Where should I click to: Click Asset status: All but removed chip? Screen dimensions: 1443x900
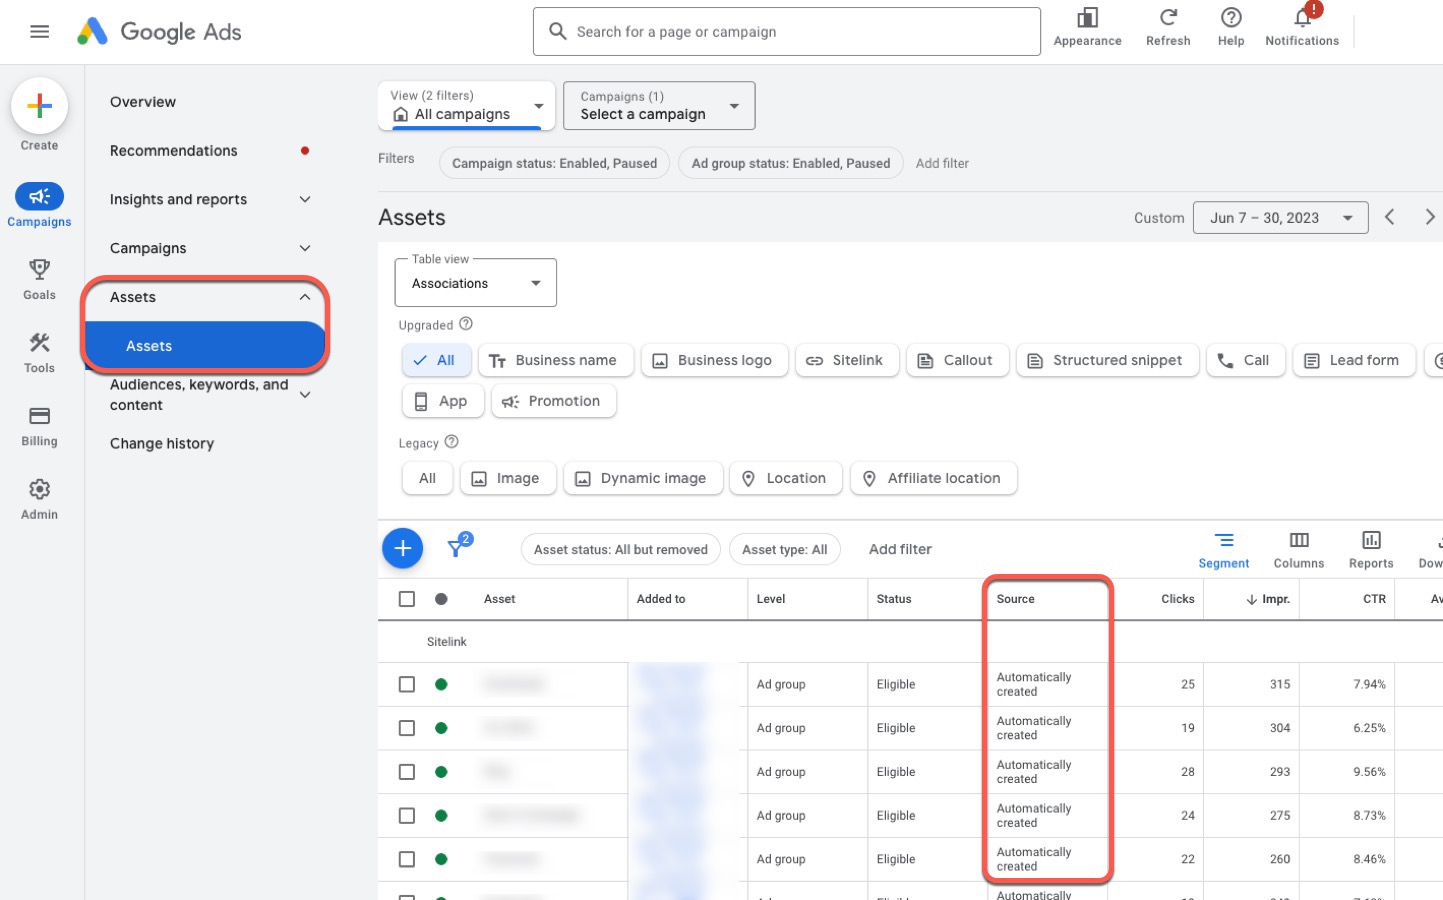pyautogui.click(x=620, y=549)
